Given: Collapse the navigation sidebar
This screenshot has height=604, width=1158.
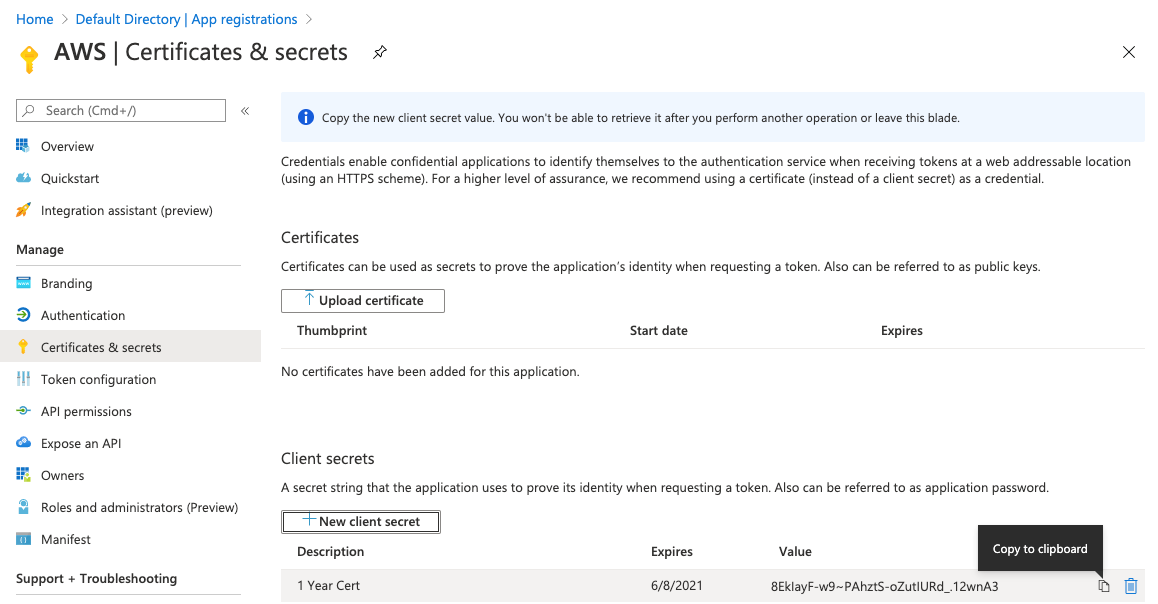Looking at the screenshot, I should (x=244, y=111).
